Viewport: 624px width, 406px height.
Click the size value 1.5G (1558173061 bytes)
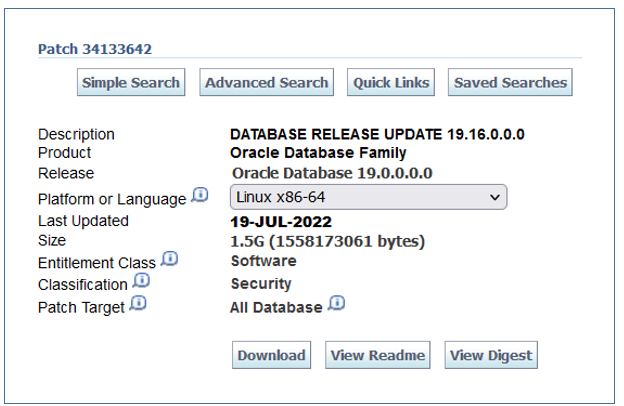[x=328, y=241]
